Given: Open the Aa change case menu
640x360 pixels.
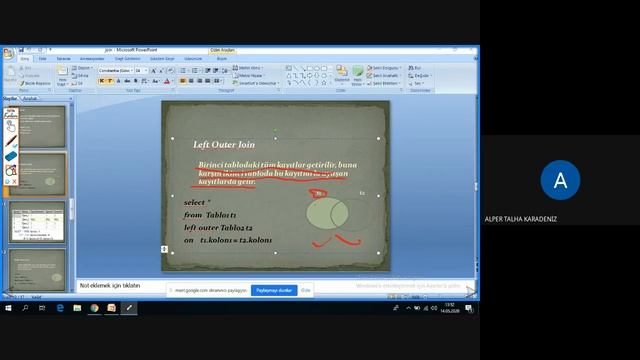Looking at the screenshot, I should pos(156,81).
